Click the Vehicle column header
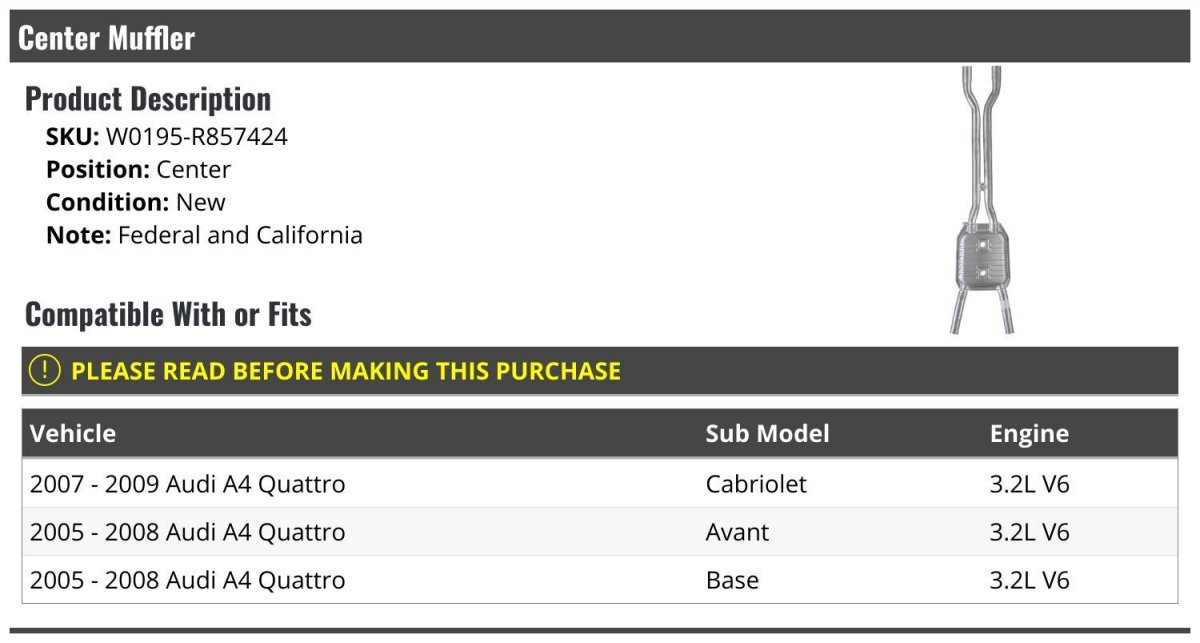1200x643 pixels. pyautogui.click(x=73, y=433)
